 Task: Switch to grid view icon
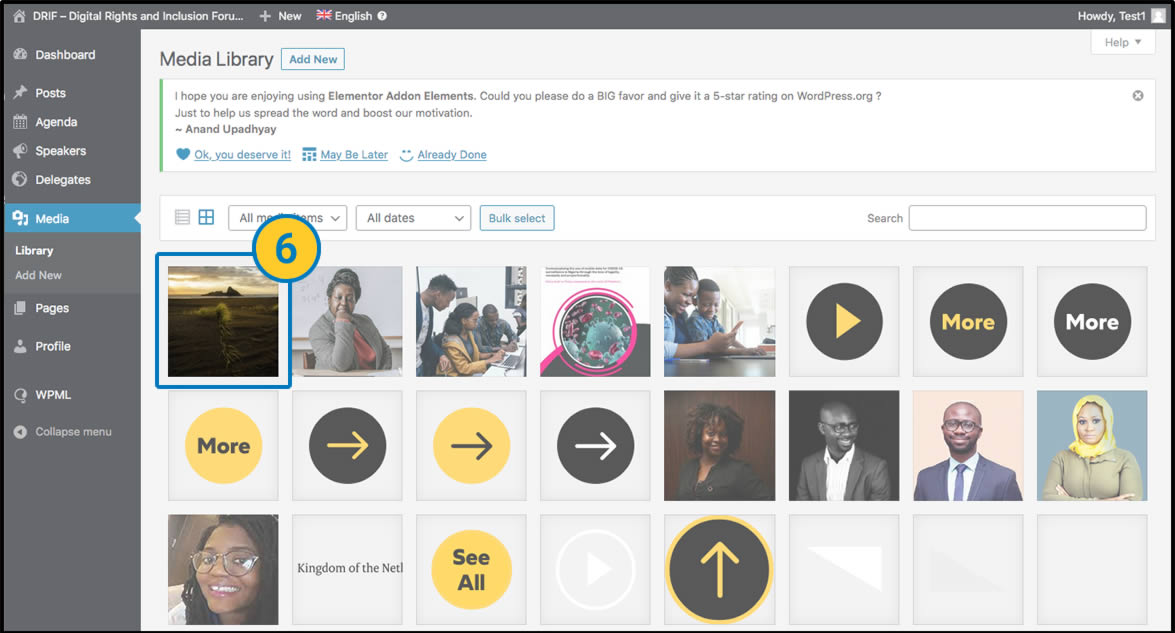tap(206, 217)
